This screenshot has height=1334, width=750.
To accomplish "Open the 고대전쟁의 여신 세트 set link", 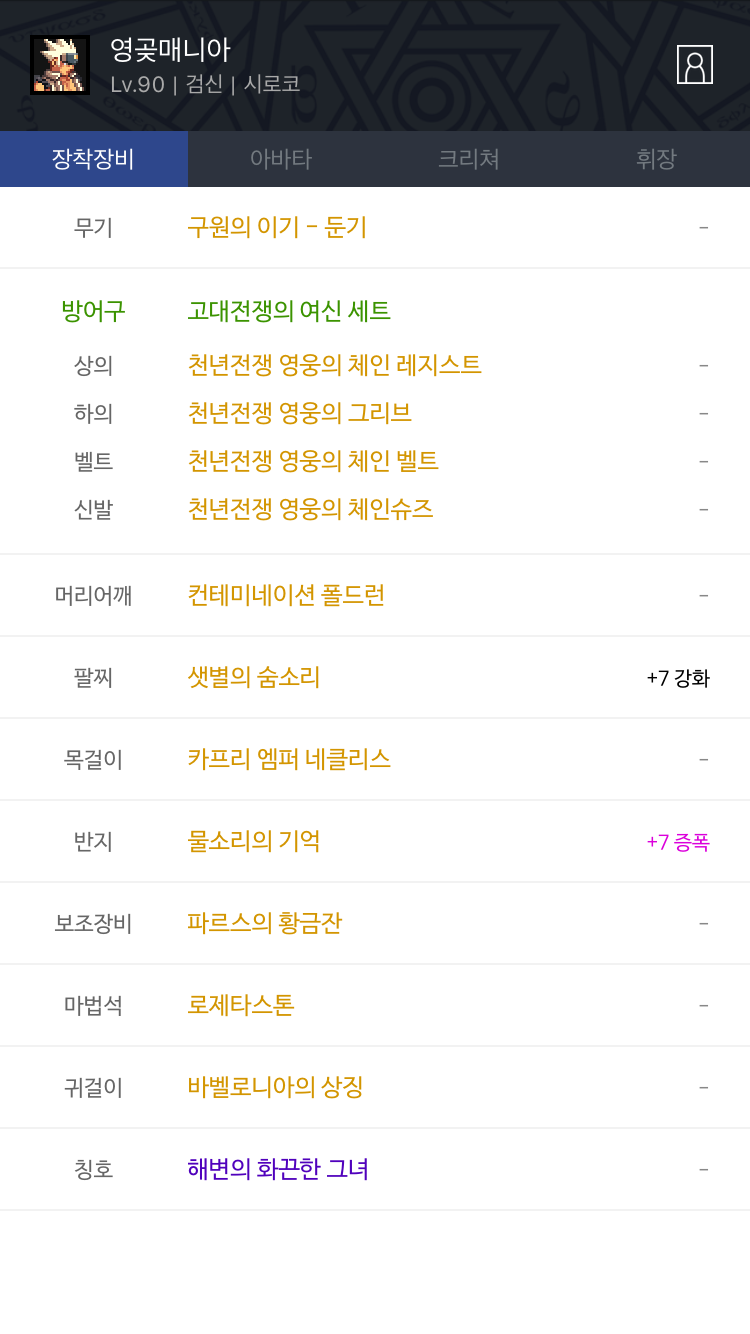I will 289,311.
